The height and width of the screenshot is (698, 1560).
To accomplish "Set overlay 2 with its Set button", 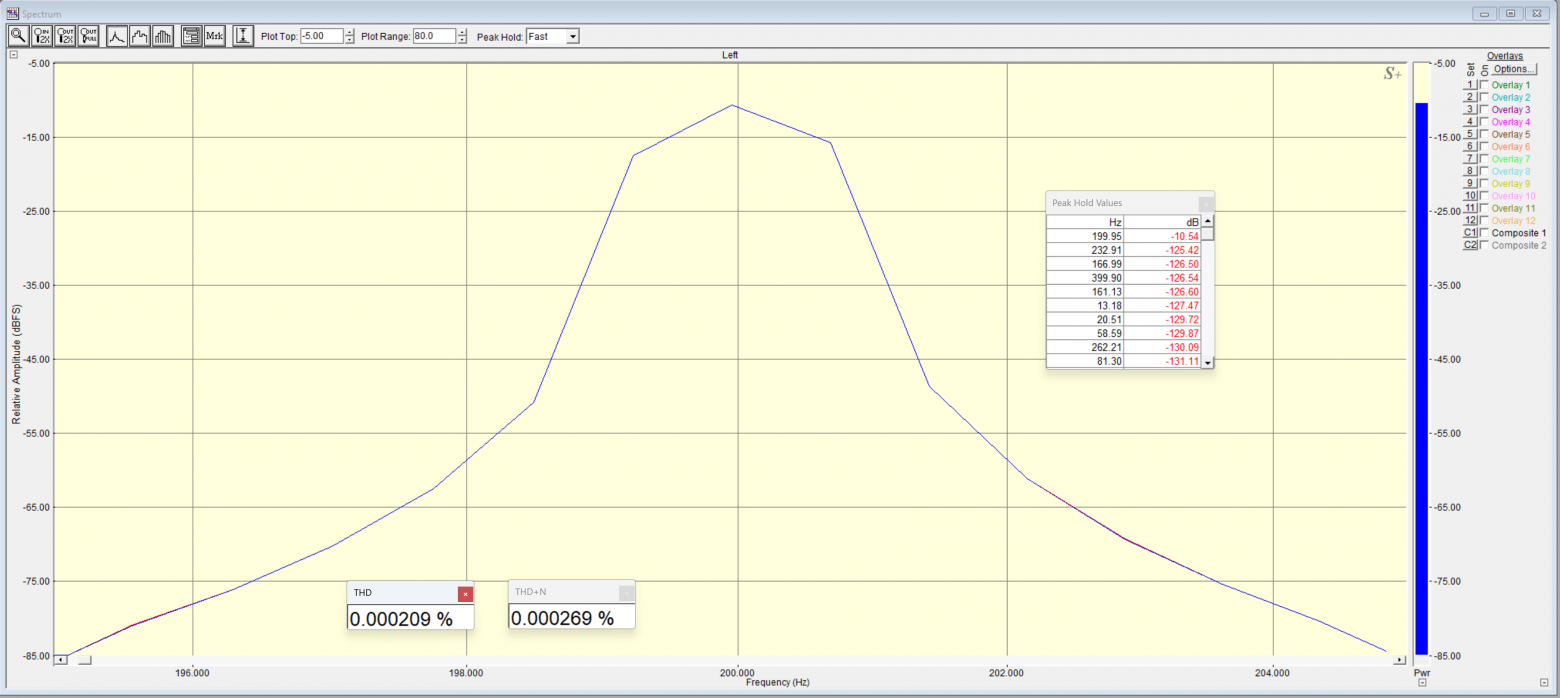I will [x=1470, y=98].
